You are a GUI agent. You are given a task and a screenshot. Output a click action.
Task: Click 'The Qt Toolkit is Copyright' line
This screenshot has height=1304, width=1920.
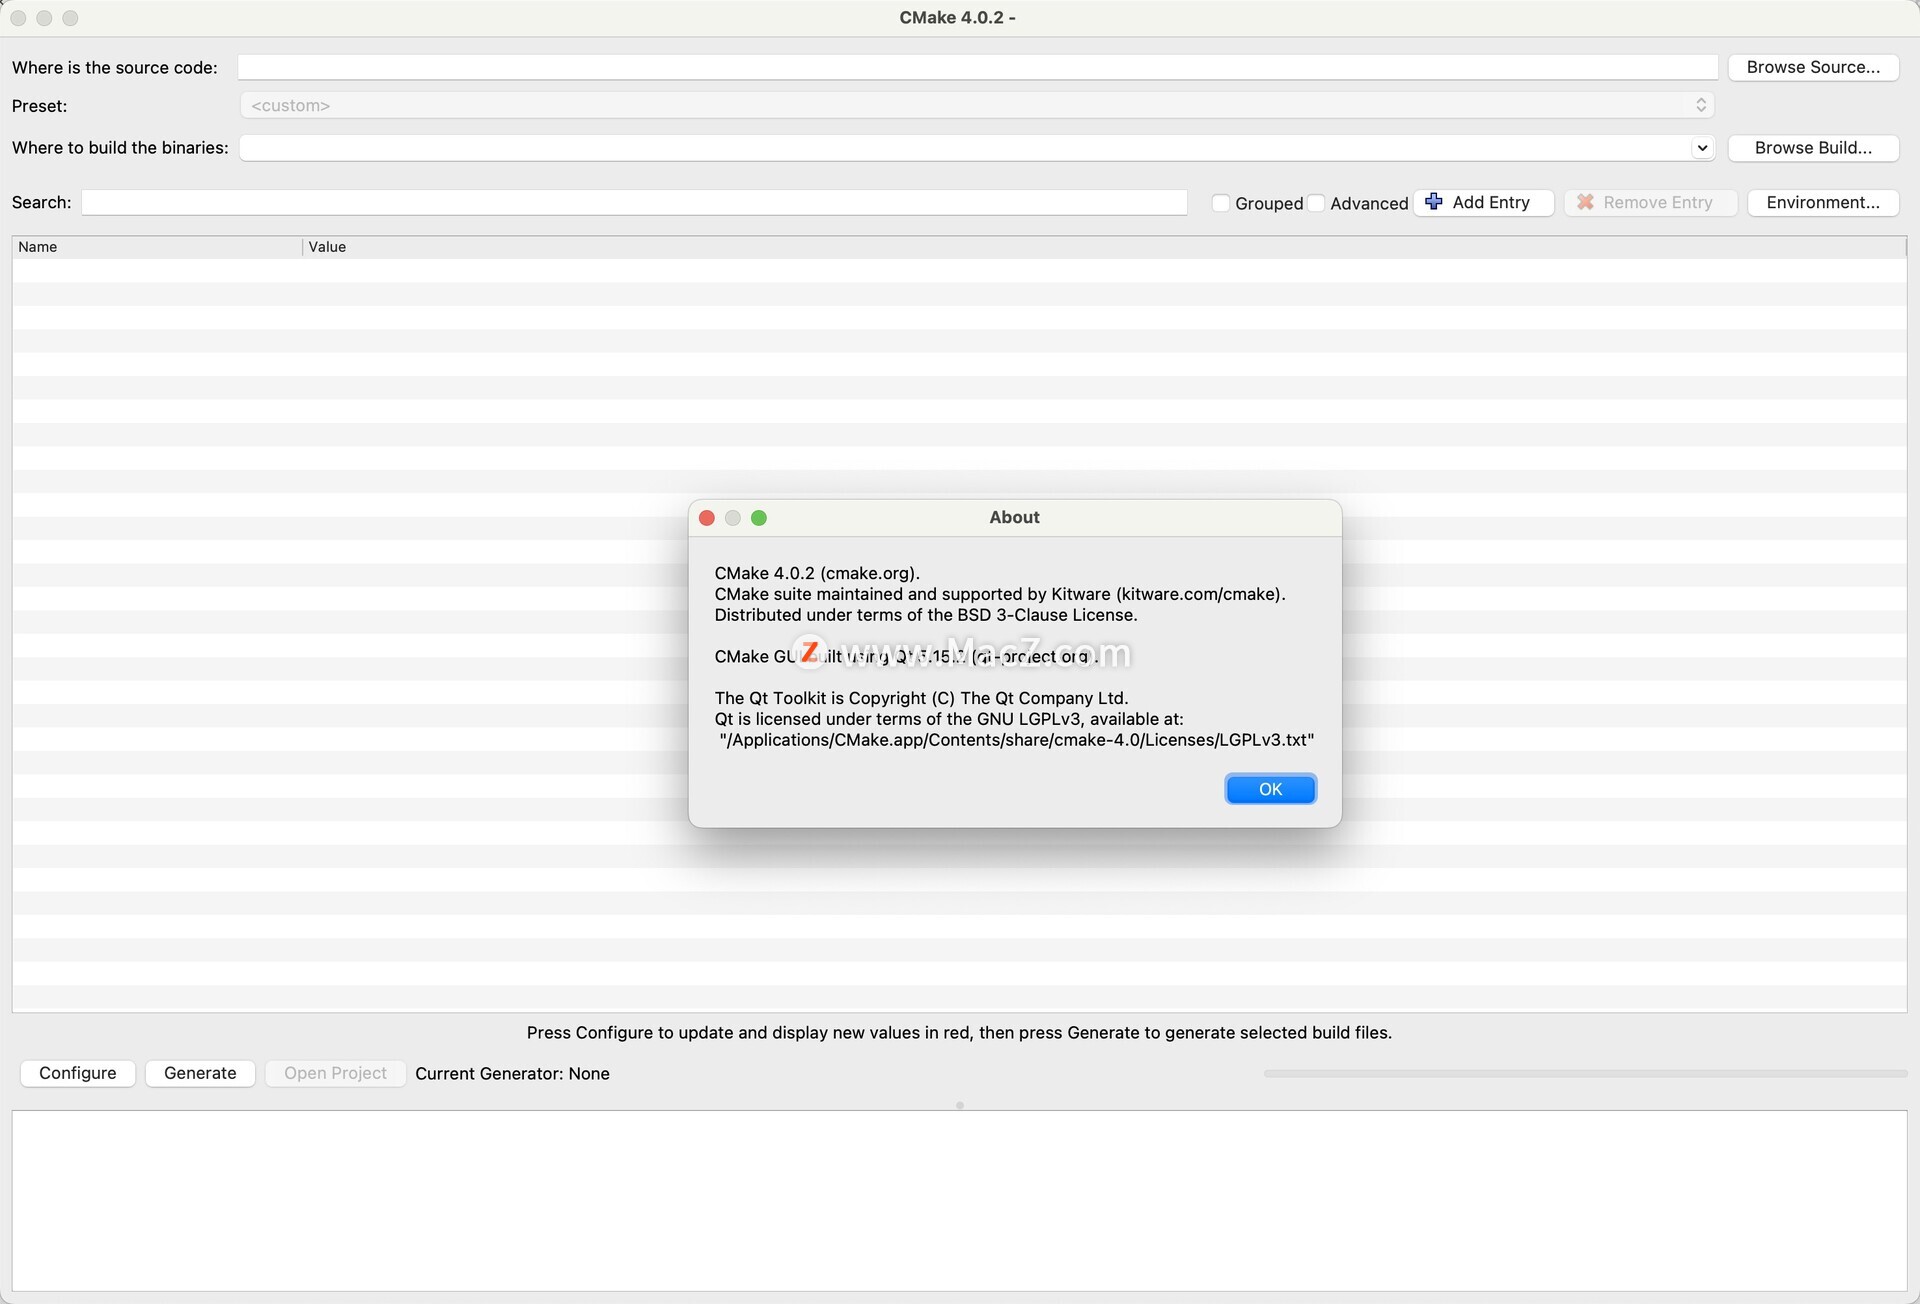coord(921,698)
